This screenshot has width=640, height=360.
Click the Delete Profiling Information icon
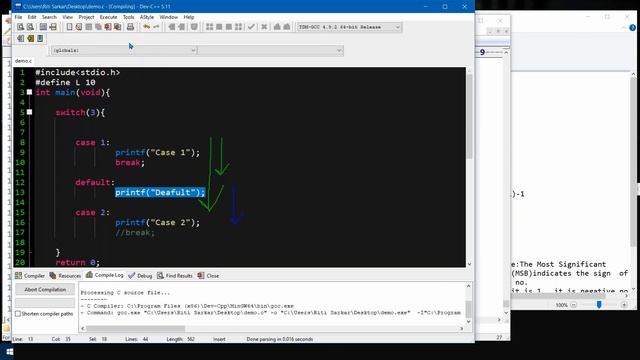click(x=287, y=27)
